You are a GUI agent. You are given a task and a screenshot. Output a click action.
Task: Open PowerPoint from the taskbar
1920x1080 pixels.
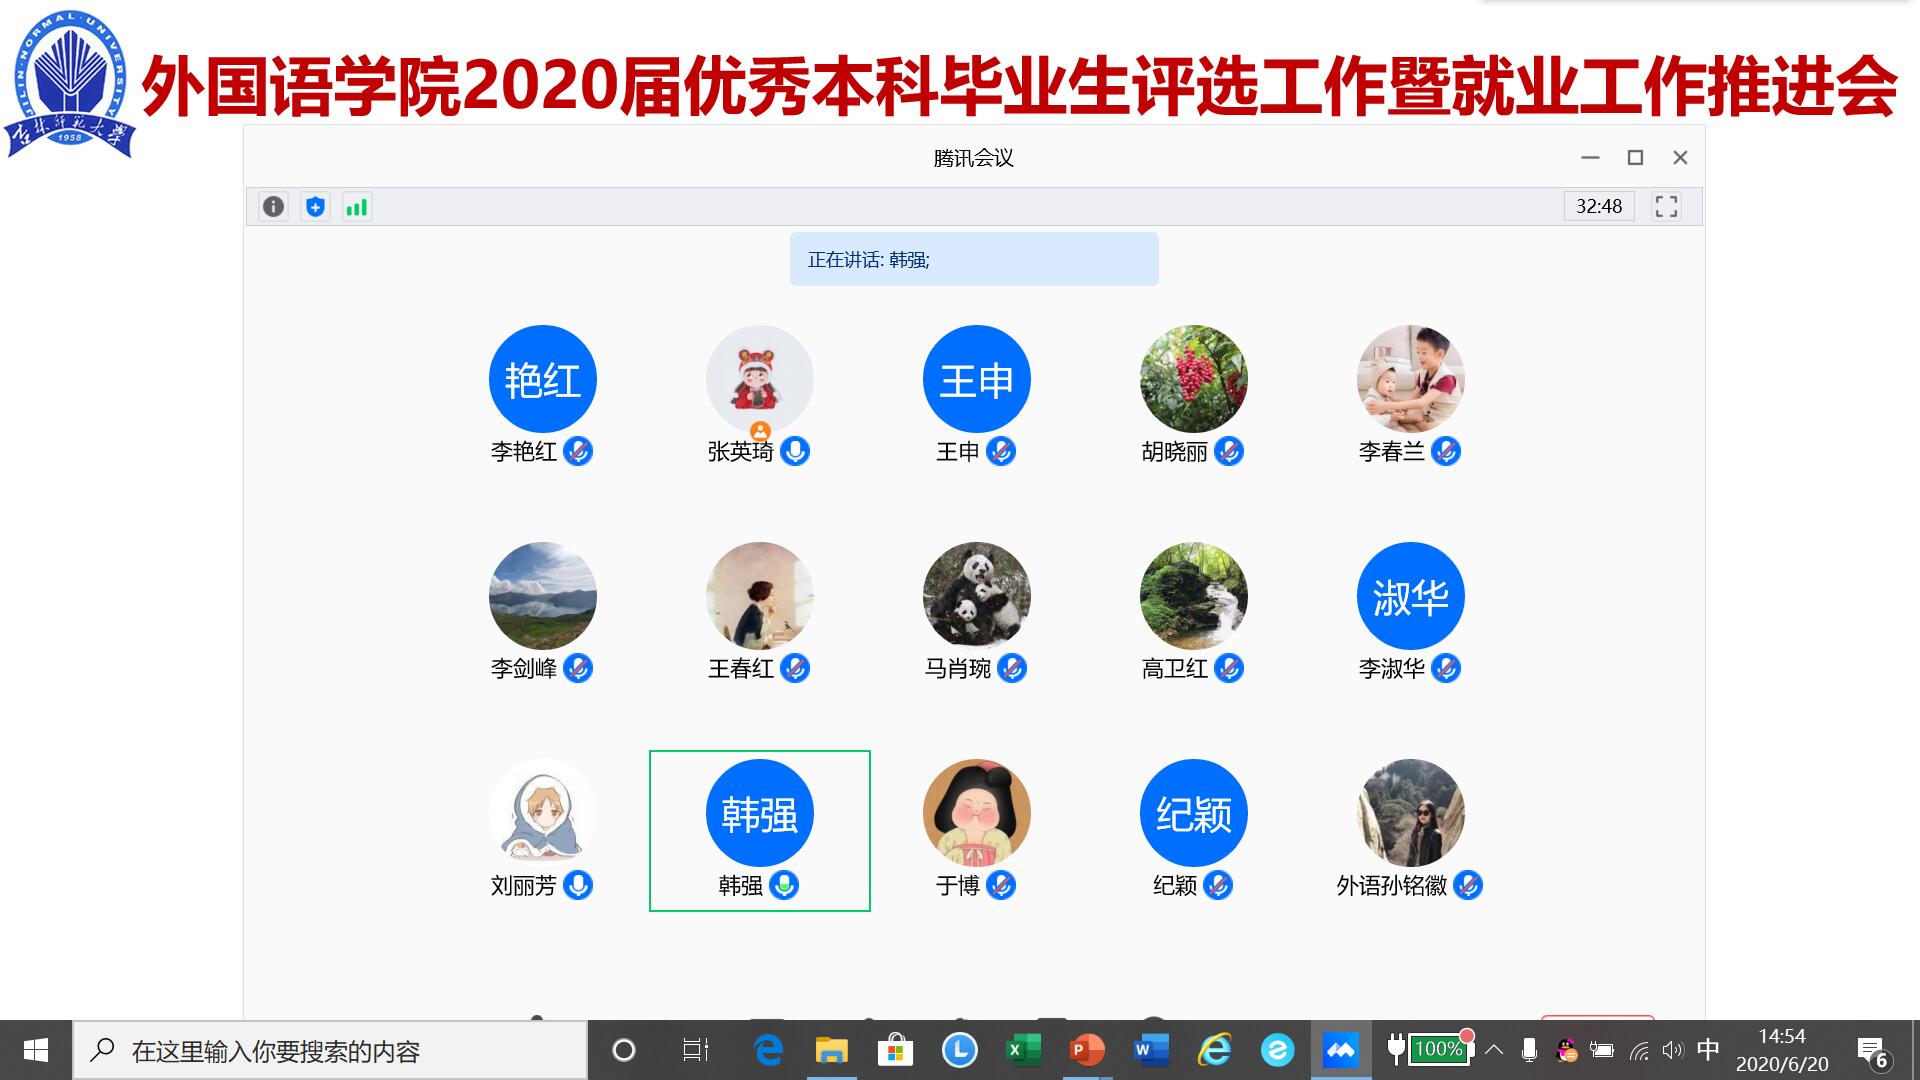[x=1086, y=1050]
